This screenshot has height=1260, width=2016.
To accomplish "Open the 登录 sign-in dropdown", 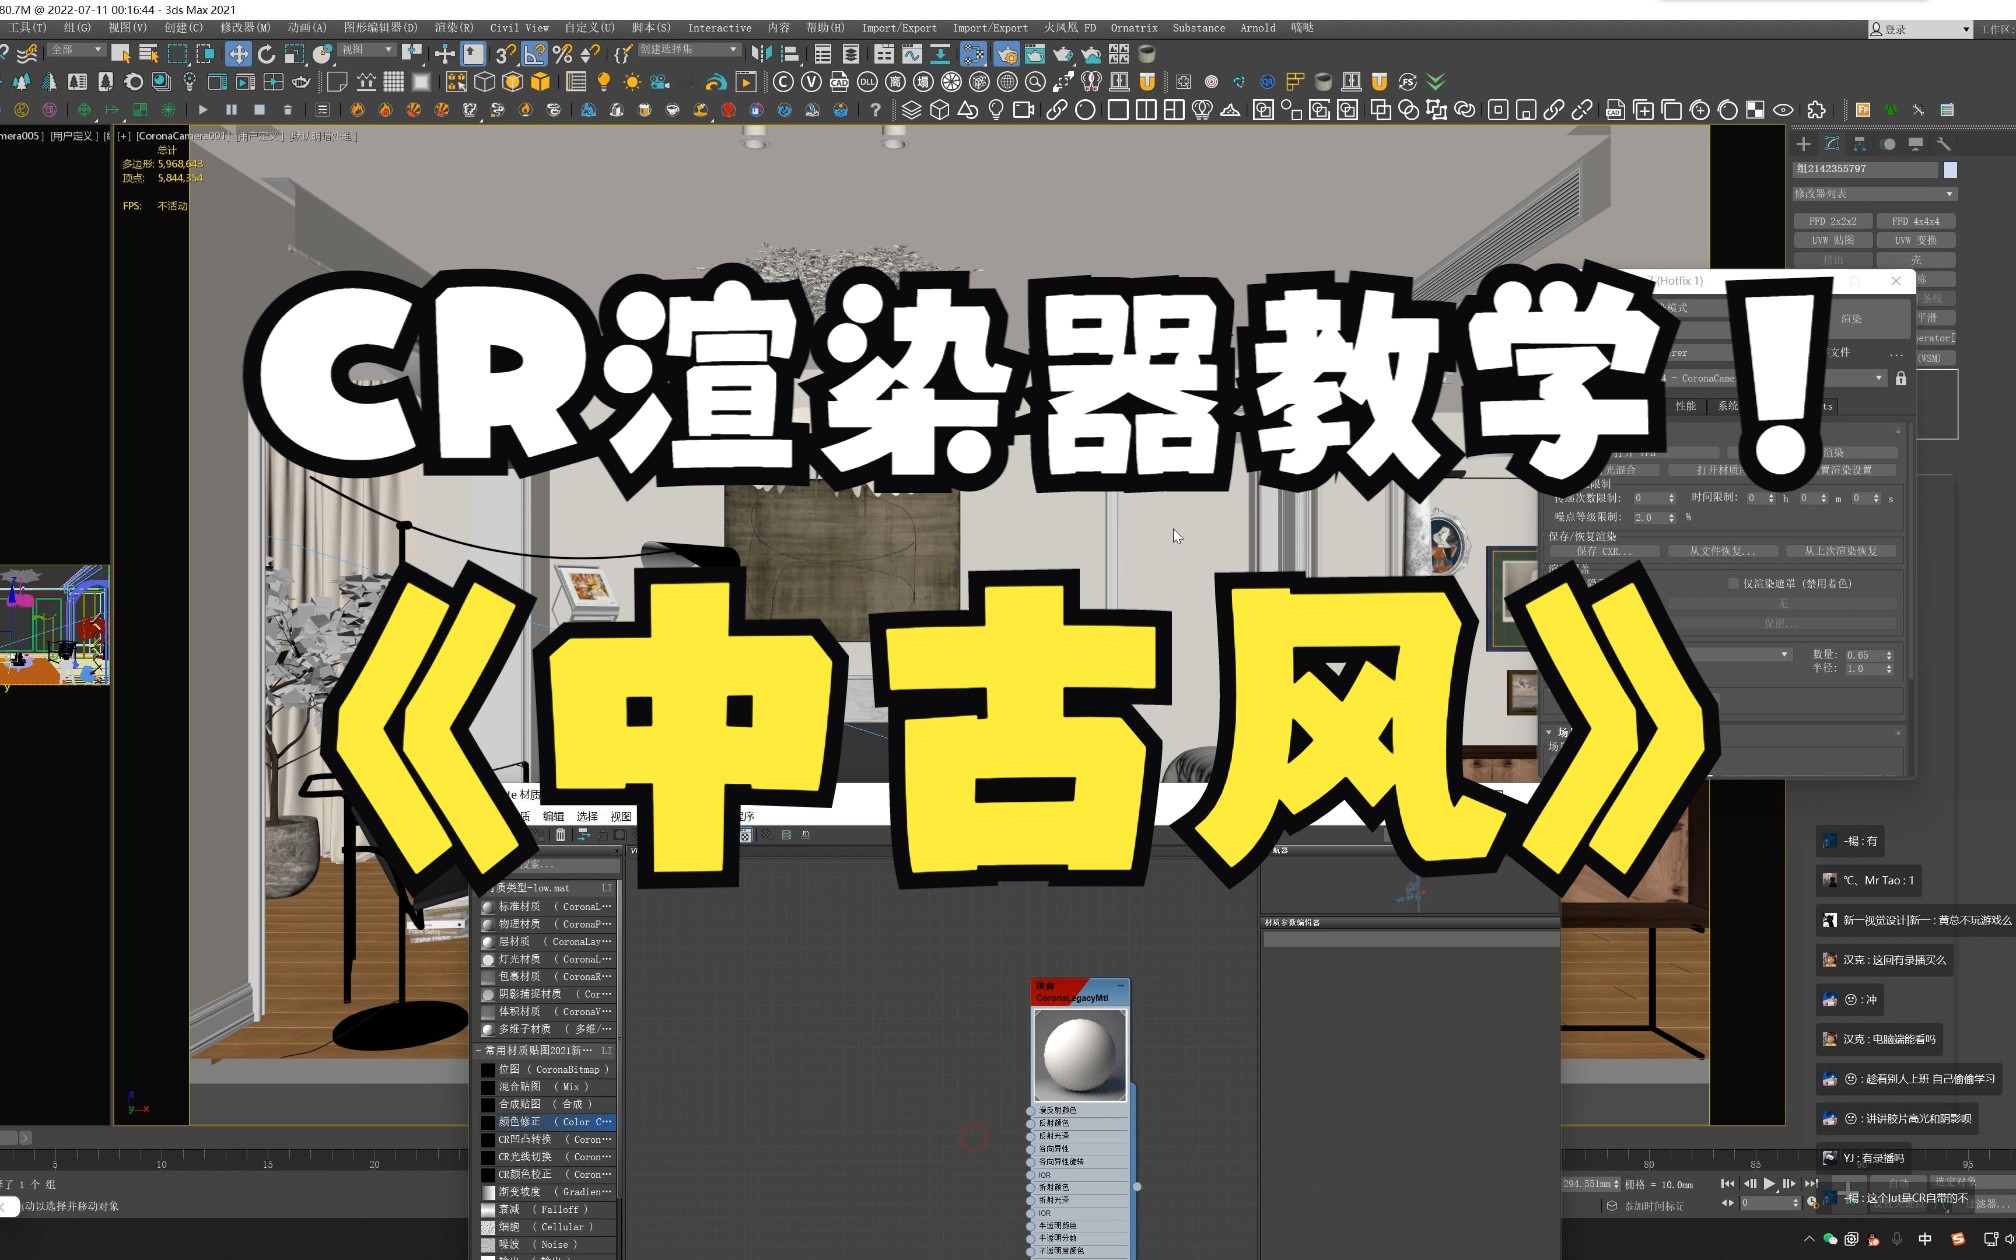I will (x=1919, y=29).
